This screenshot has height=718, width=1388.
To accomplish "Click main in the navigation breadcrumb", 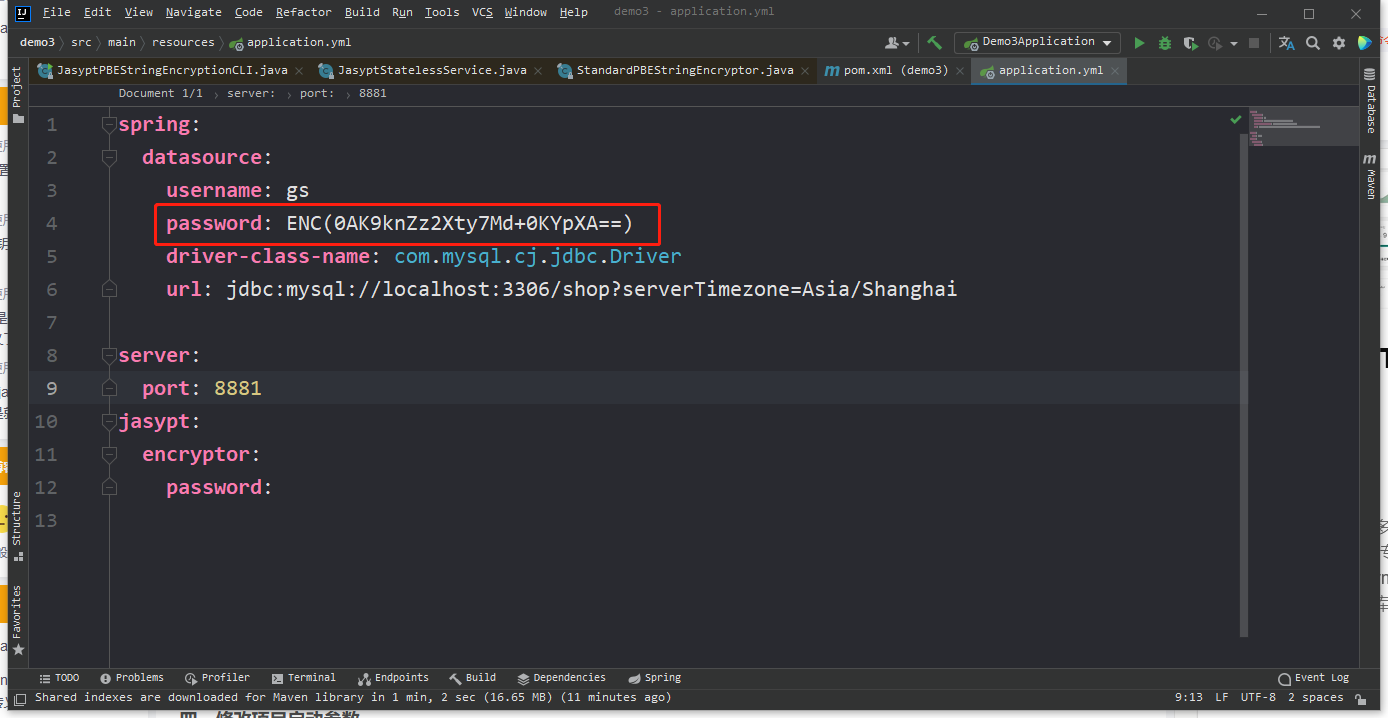I will 122,43.
